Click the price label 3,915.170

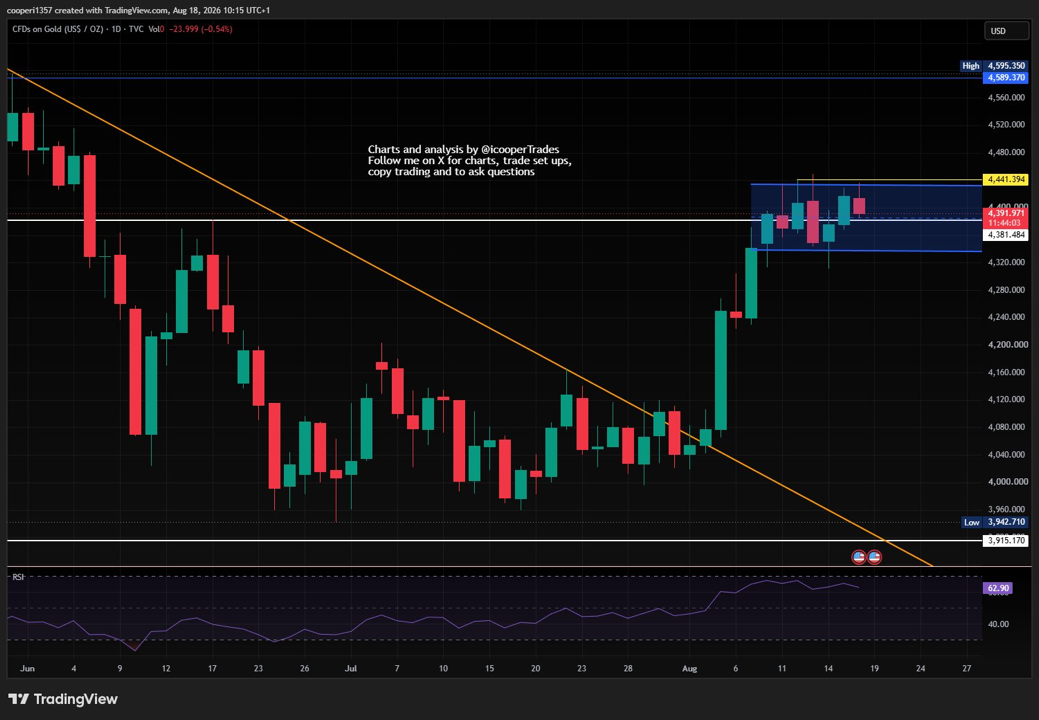click(x=1006, y=540)
